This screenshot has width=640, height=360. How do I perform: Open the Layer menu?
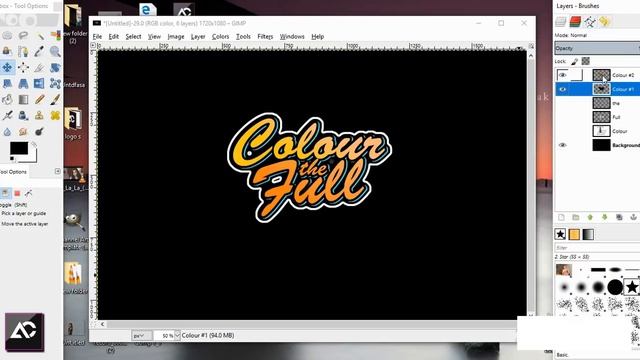[x=198, y=37]
